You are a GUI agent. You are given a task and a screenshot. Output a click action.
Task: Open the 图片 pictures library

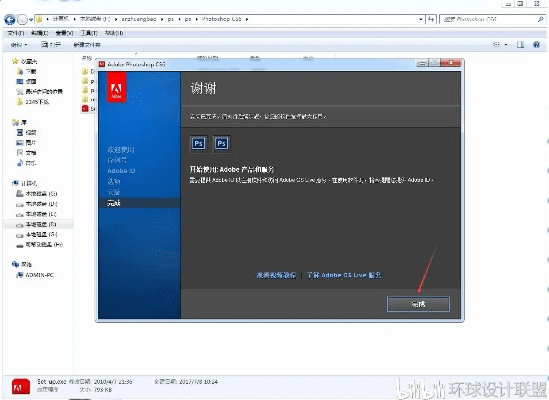[x=27, y=143]
